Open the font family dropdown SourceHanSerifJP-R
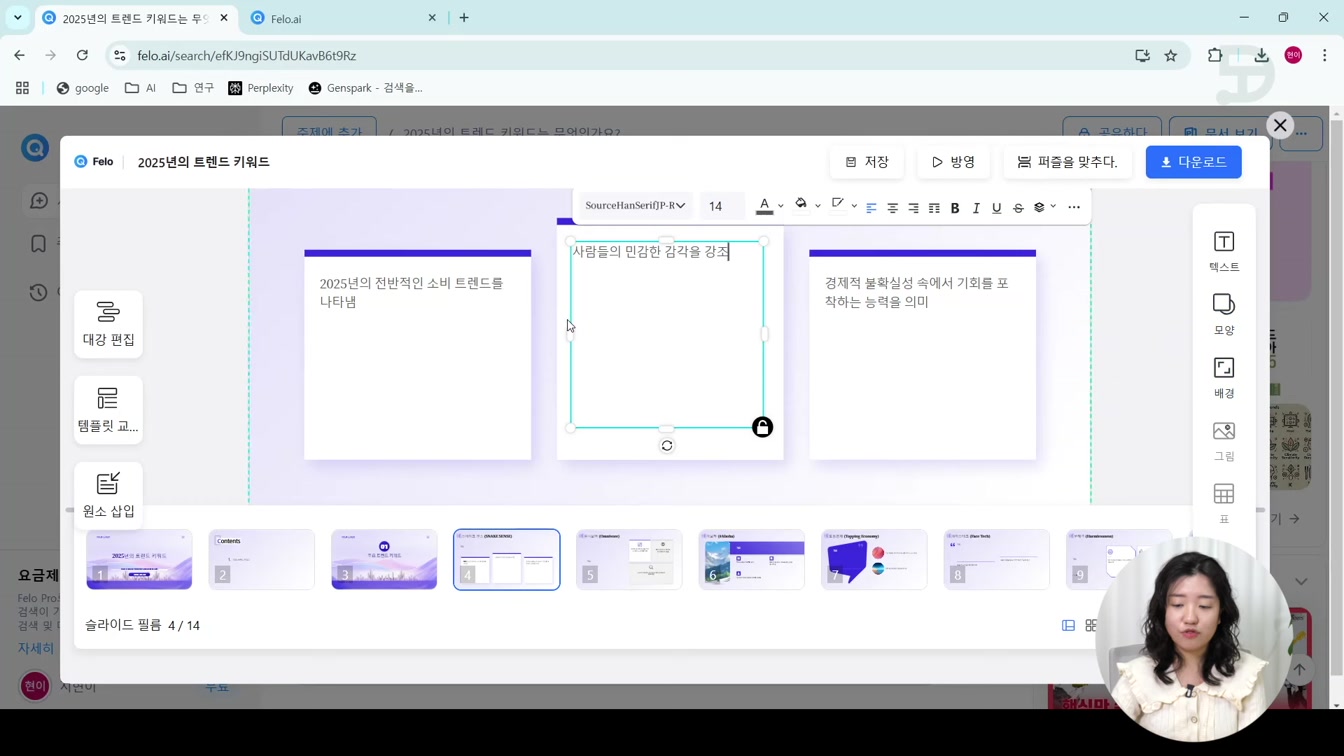 (x=634, y=206)
